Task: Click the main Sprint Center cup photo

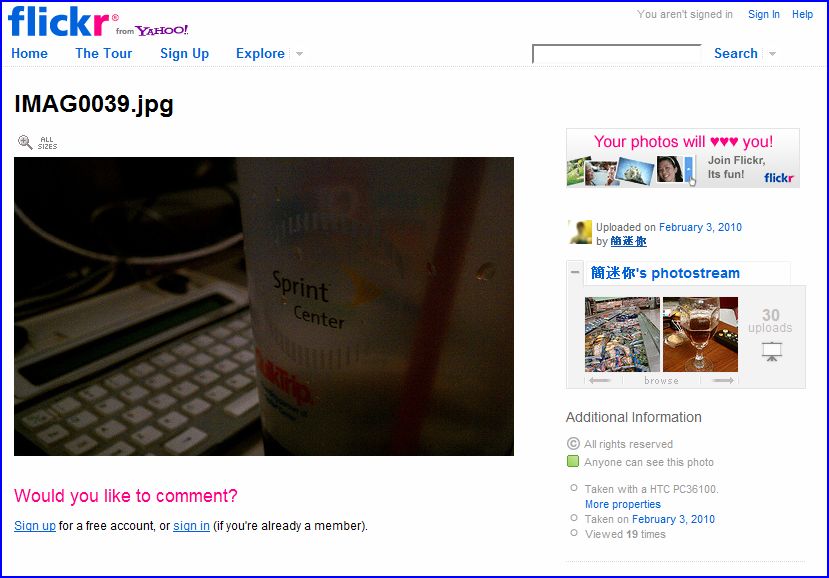Action: click(x=264, y=306)
